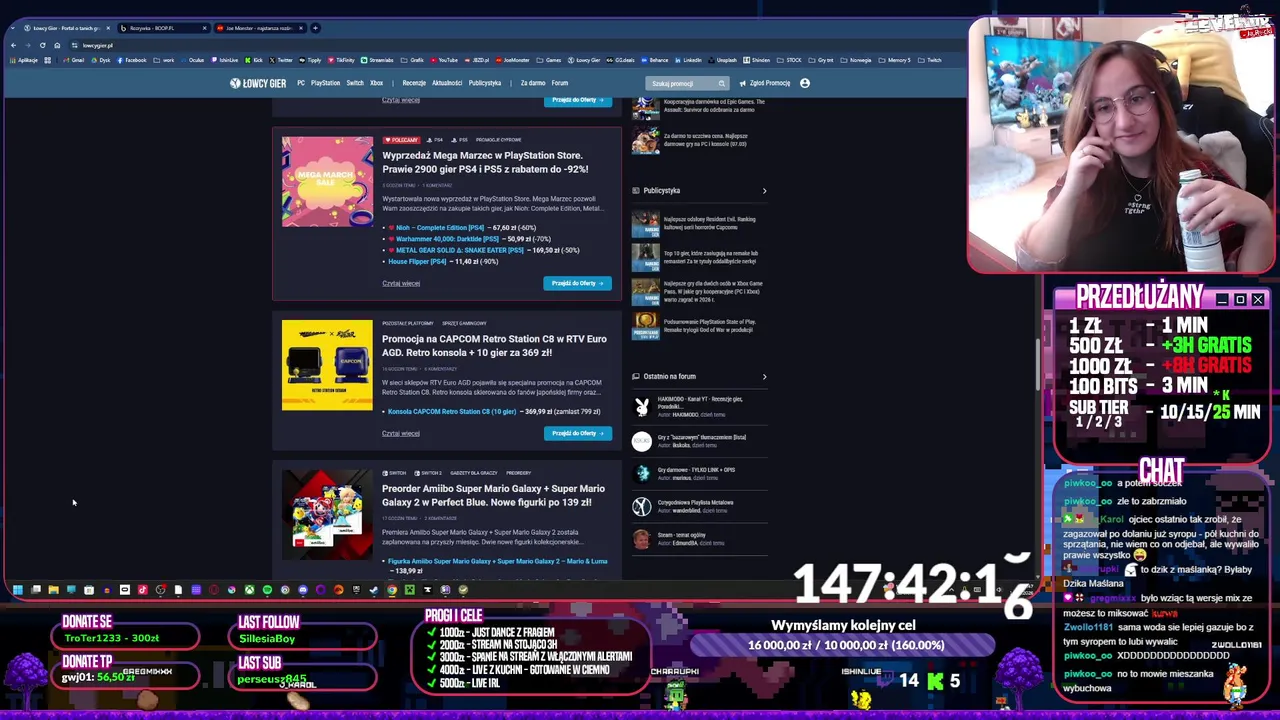1280x720 pixels.
Task: Open the TikFinity bookmark
Action: coord(341,60)
